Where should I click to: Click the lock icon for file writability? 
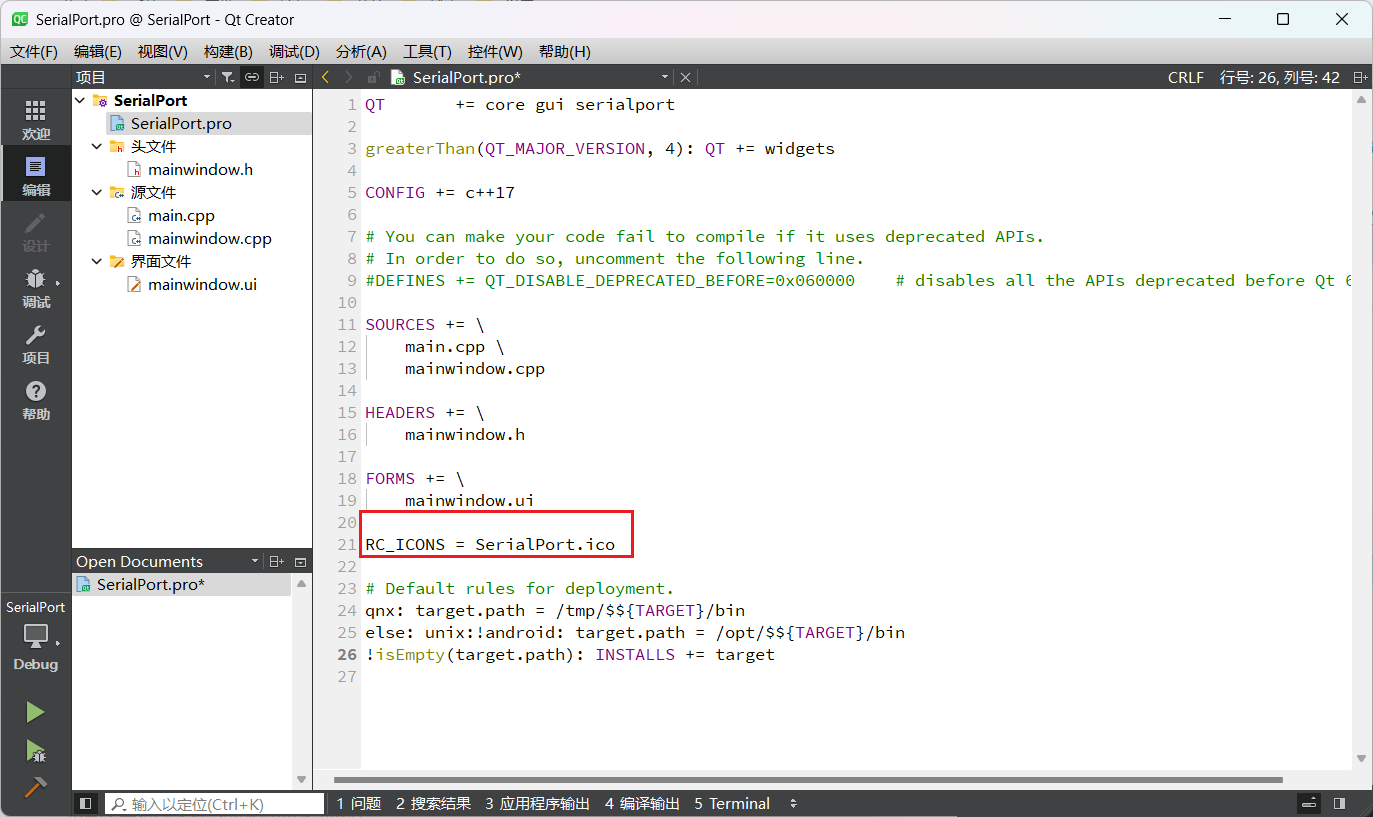(x=373, y=77)
